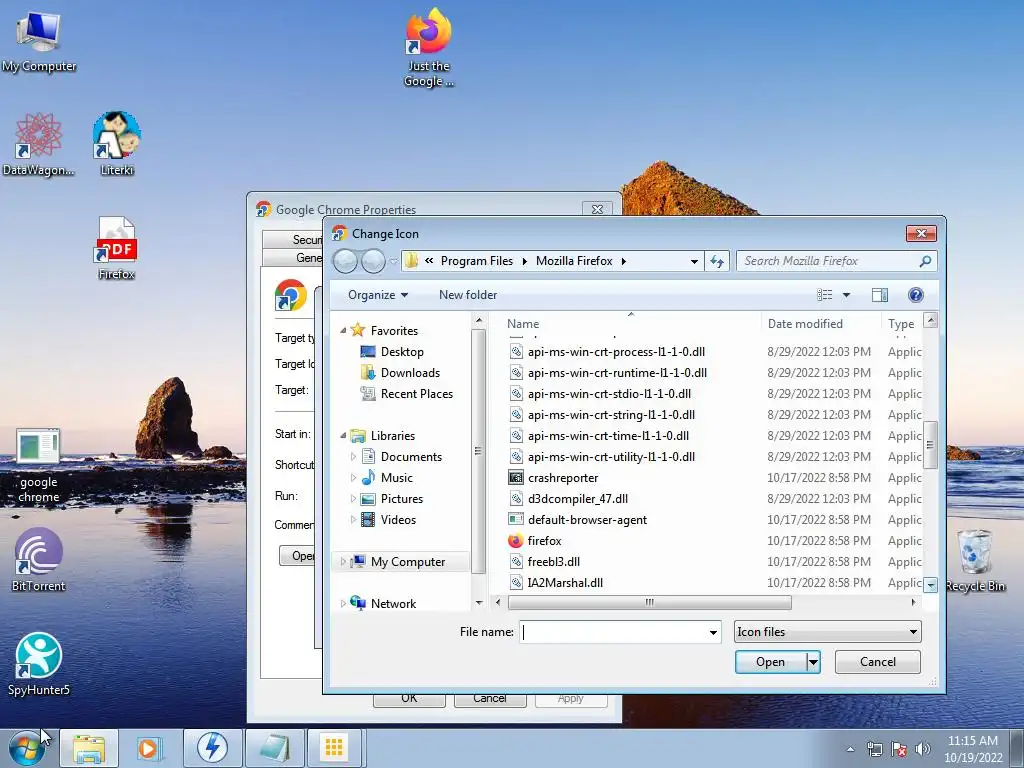This screenshot has width=1024, height=768.
Task: Select freebl3.dll in the file list
Action: point(554,562)
